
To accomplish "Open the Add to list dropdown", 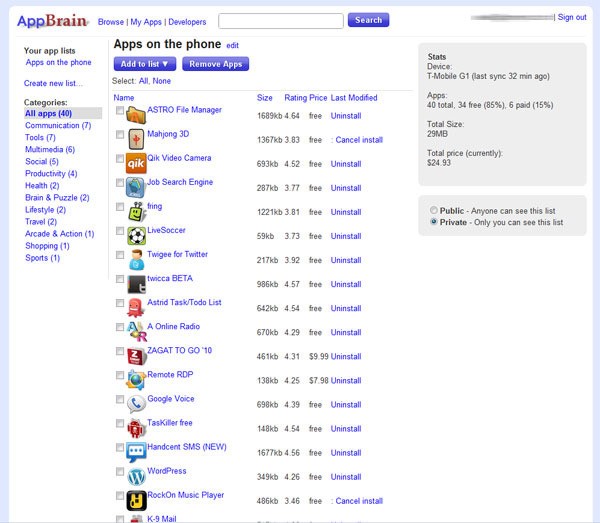I will click(145, 64).
